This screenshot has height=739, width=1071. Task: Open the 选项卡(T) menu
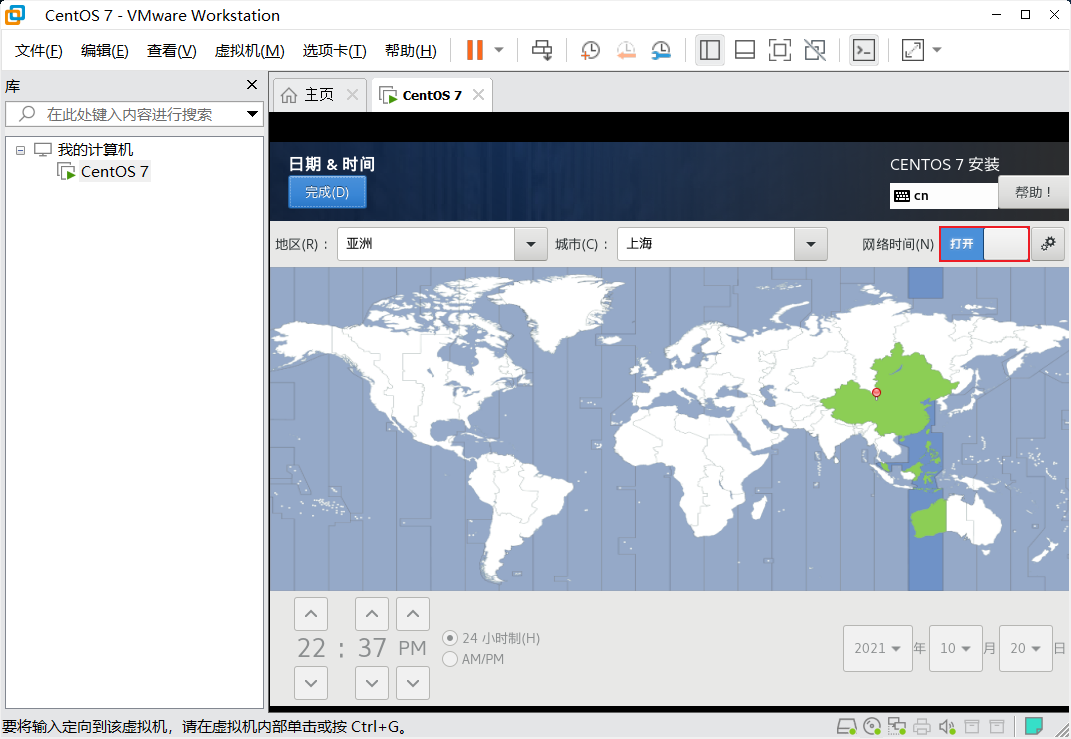click(335, 51)
